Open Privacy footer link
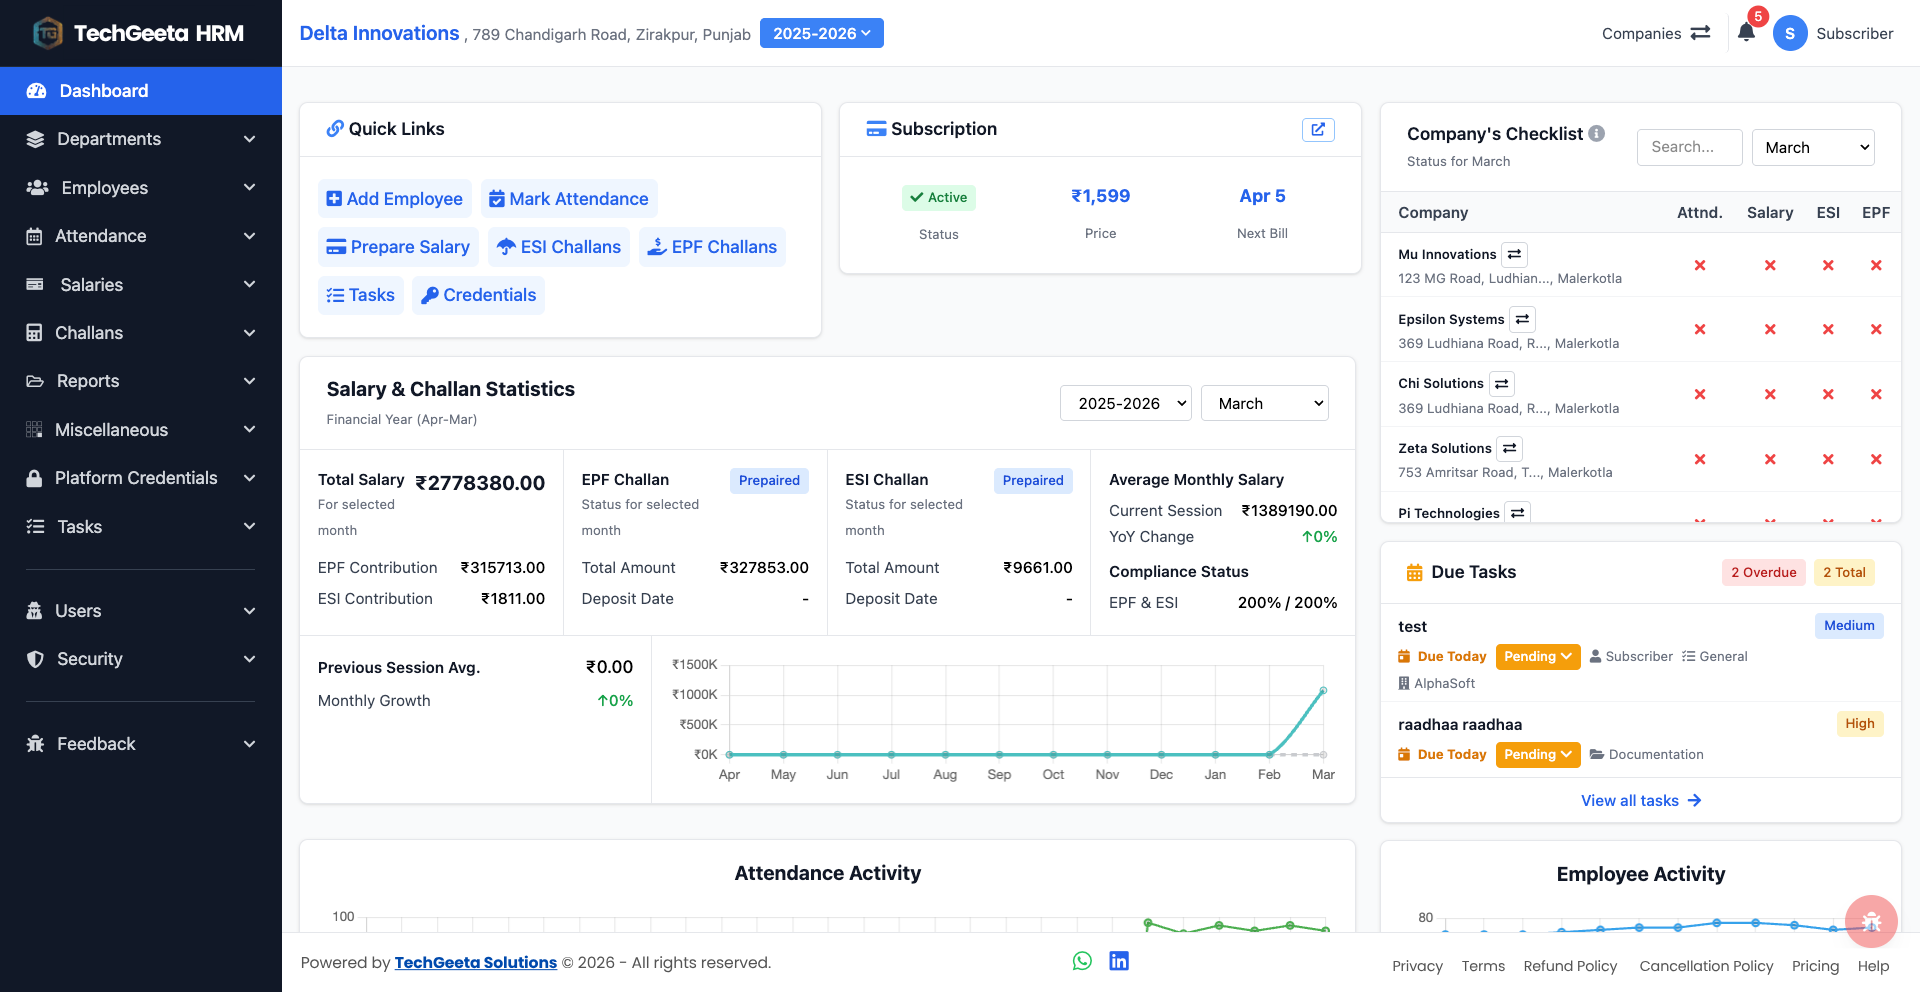Screen dimensions: 1920x992 pos(1417,966)
